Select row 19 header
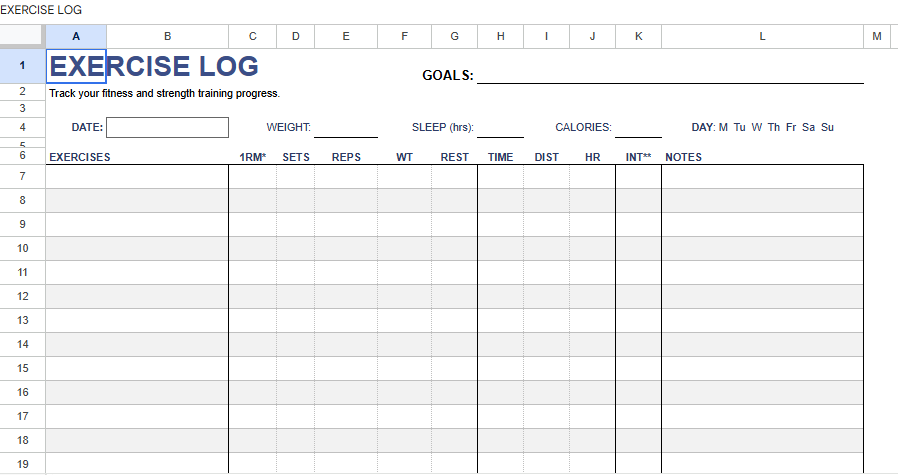This screenshot has height=475, width=898. coord(22,464)
